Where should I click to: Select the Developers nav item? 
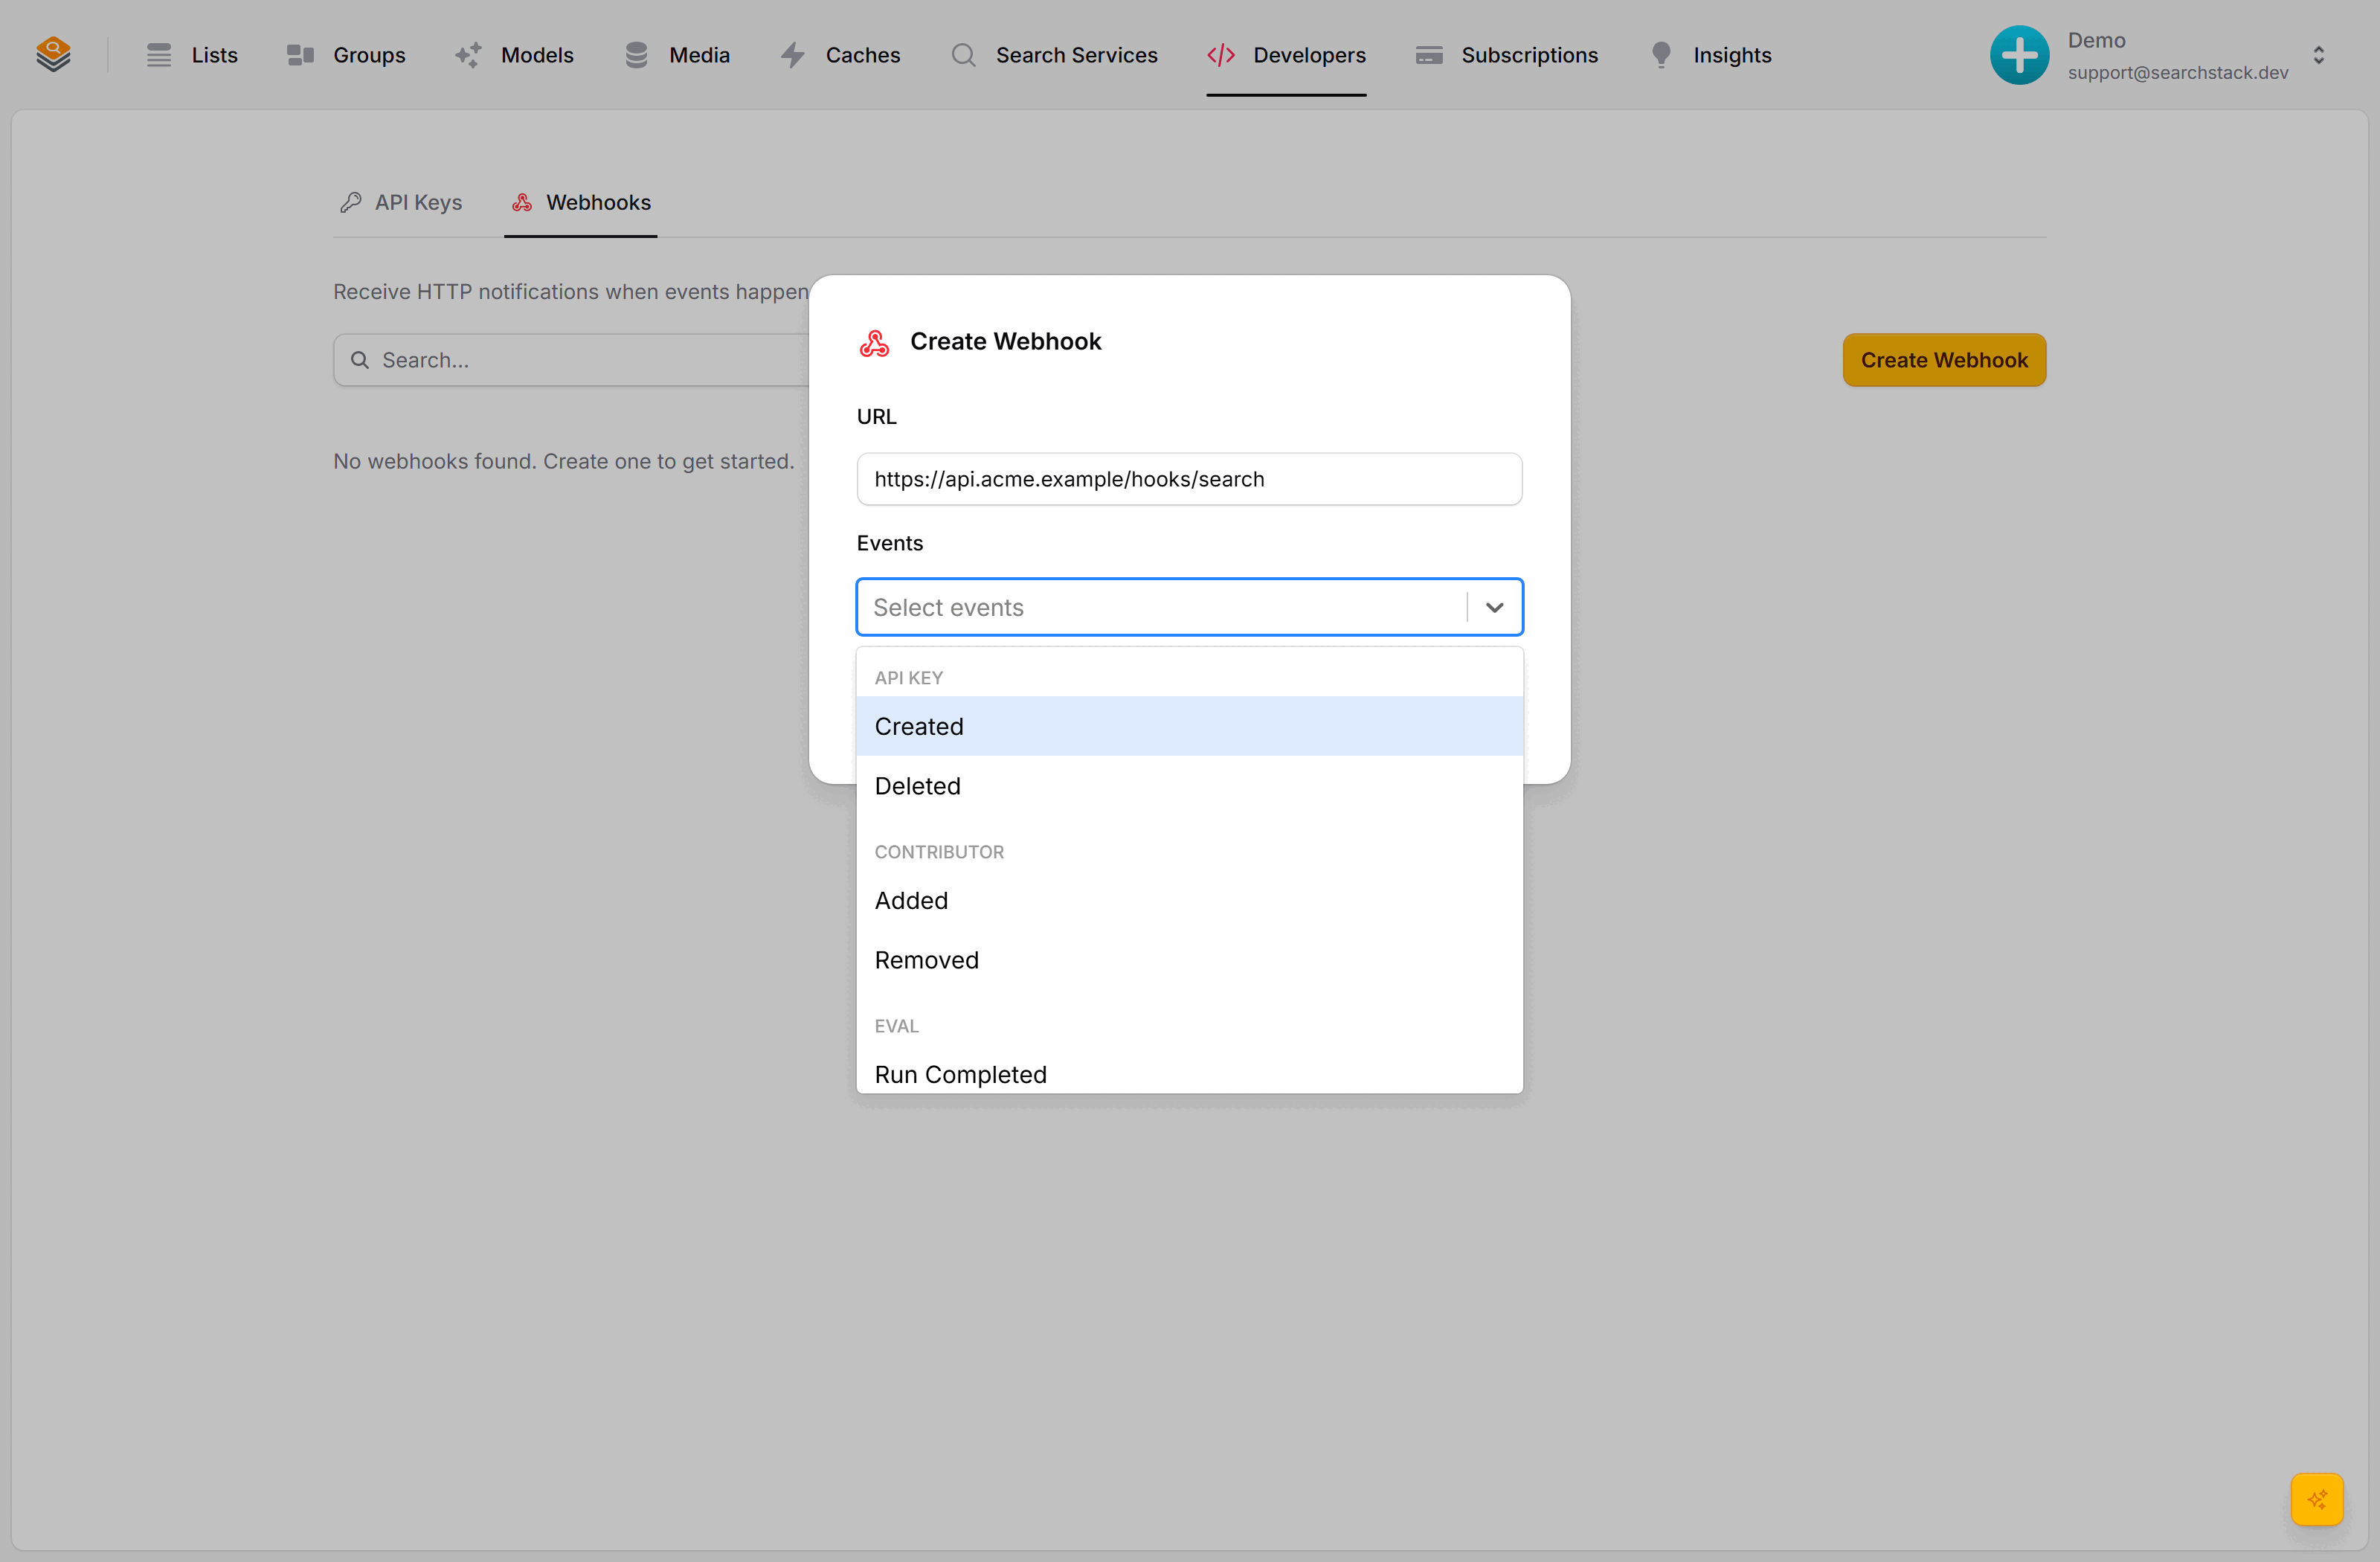tap(1286, 55)
